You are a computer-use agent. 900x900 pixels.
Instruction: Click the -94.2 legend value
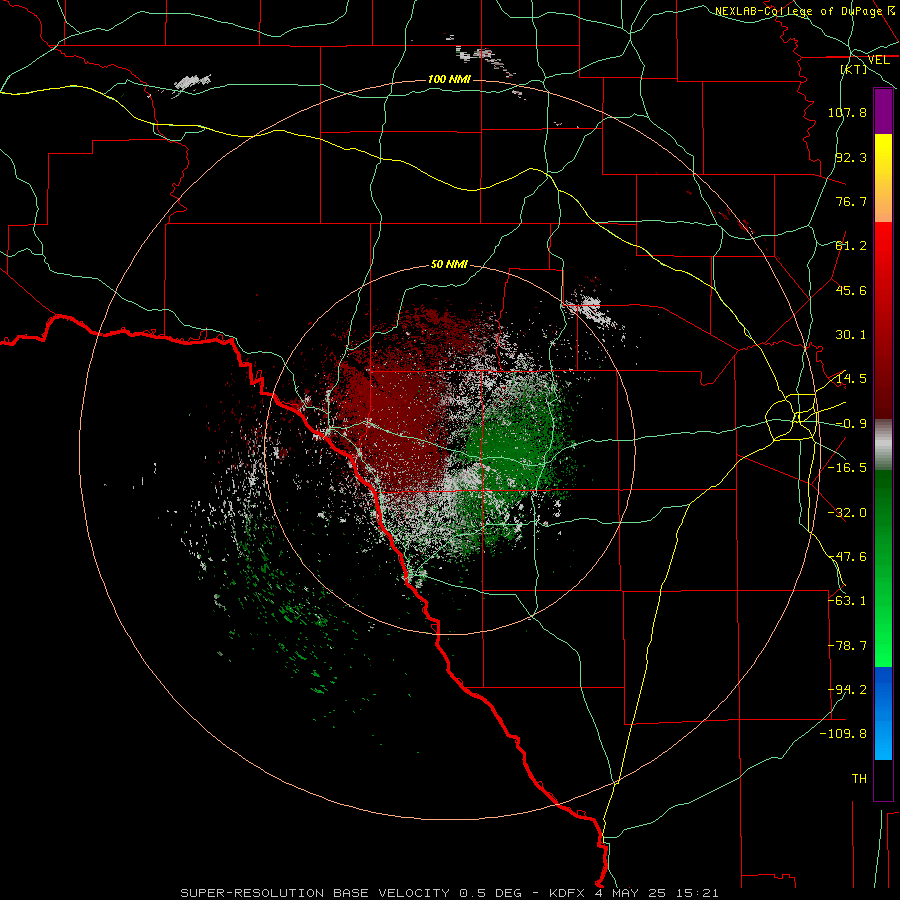(847, 690)
